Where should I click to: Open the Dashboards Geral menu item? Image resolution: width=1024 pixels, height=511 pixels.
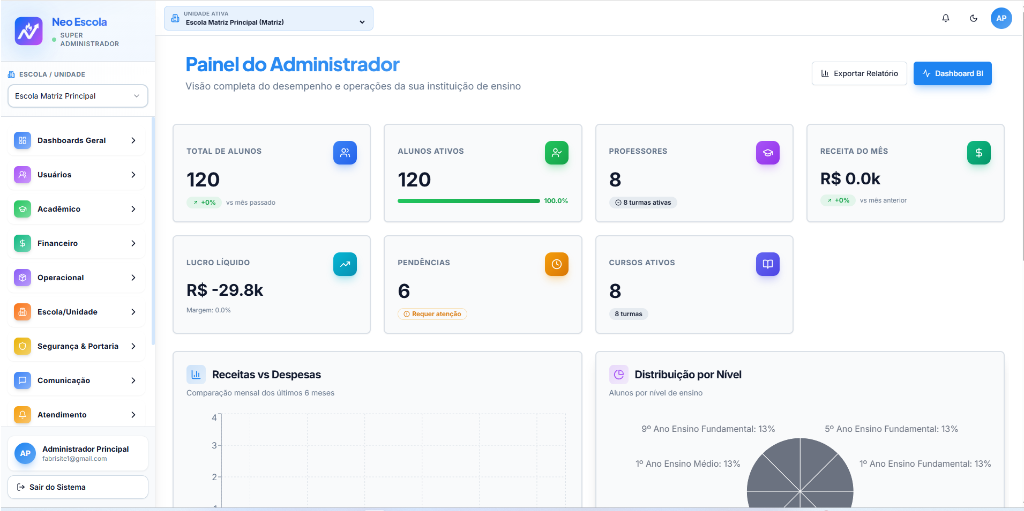coord(76,140)
